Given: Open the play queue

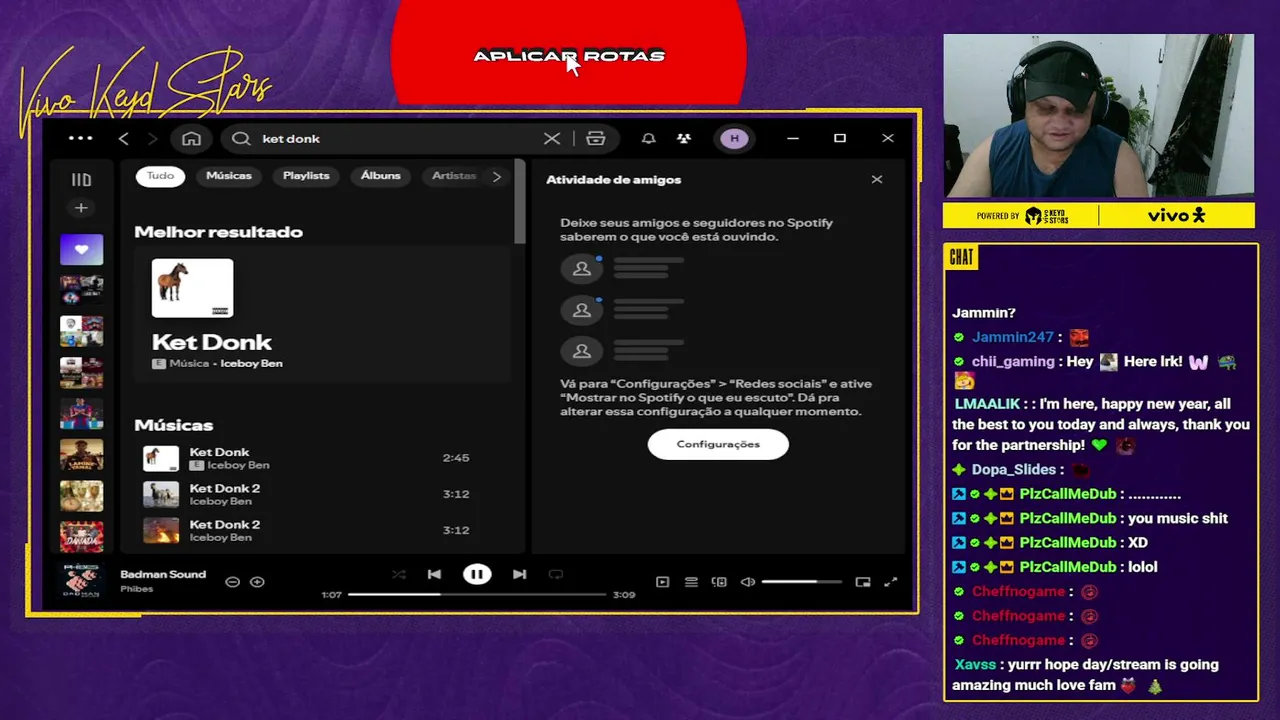Looking at the screenshot, I should click(x=691, y=582).
